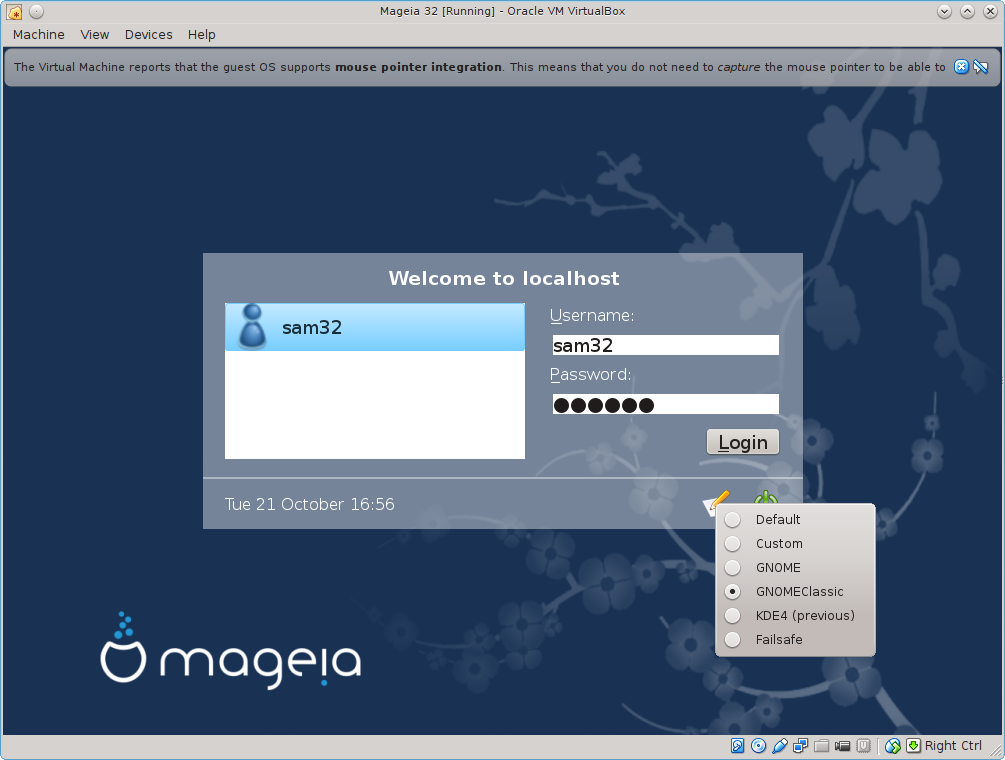Open the shared folders status icon
The height and width of the screenshot is (760, 1005).
822,745
